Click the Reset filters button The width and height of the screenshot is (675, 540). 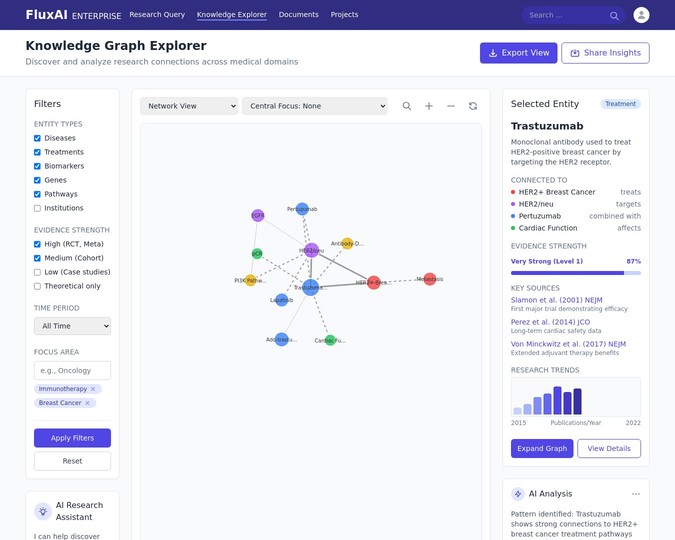[72, 461]
